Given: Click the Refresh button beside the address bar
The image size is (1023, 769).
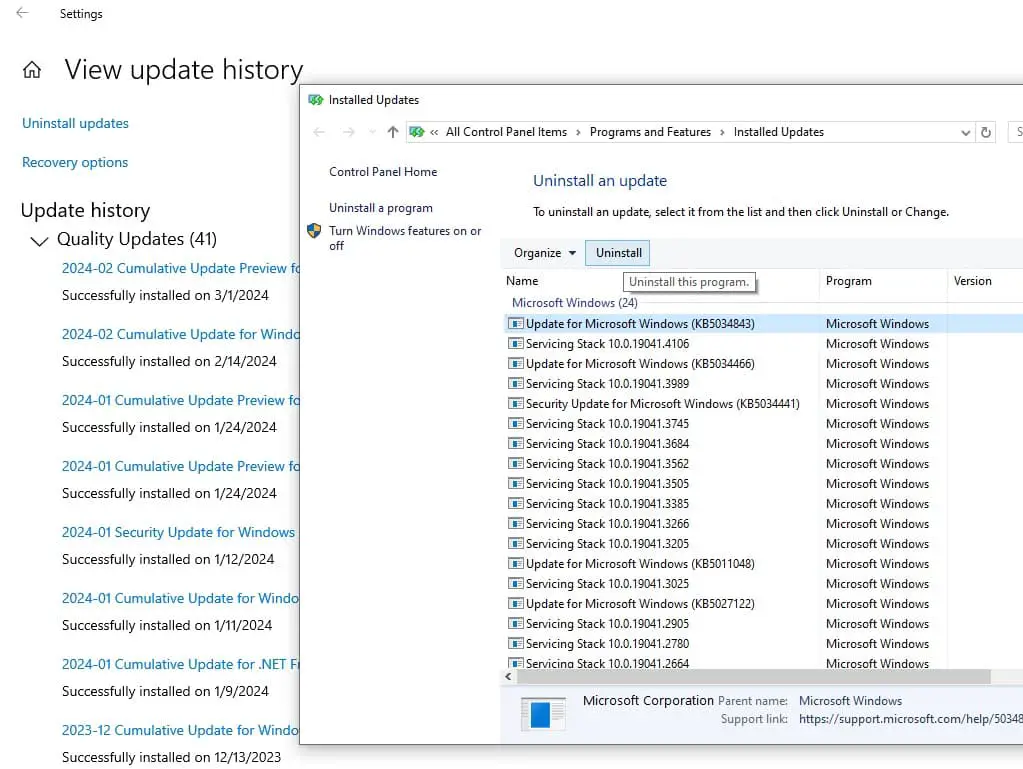Looking at the screenshot, I should [986, 132].
